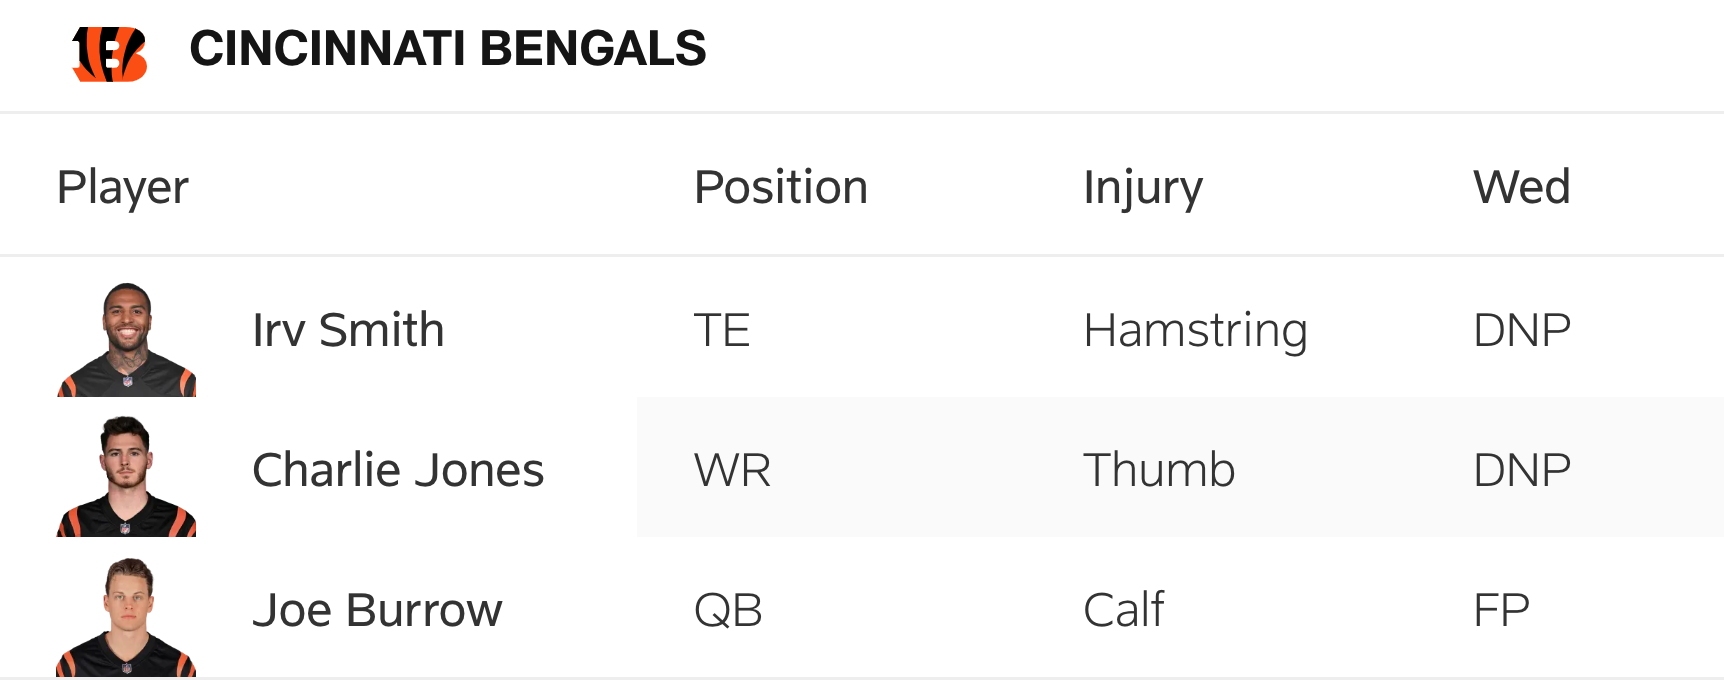This screenshot has width=1724, height=680.
Task: Open Irv Smith's player page
Action: tap(348, 330)
